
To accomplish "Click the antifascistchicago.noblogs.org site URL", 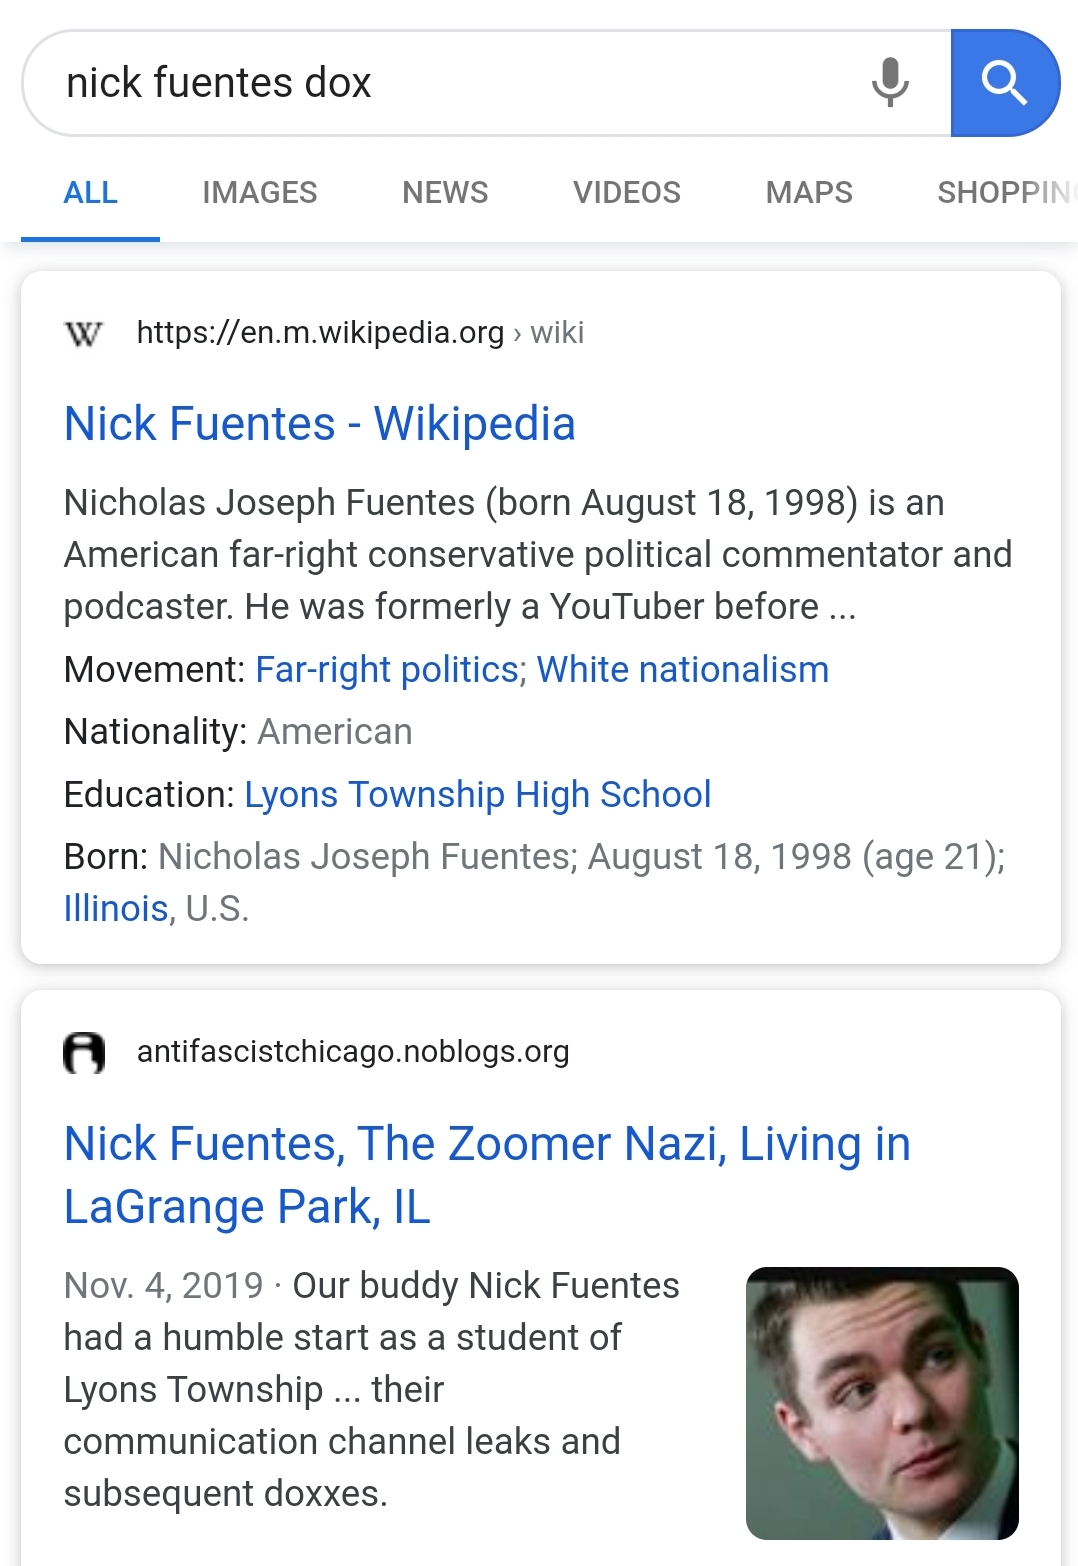I will [x=353, y=1051].
